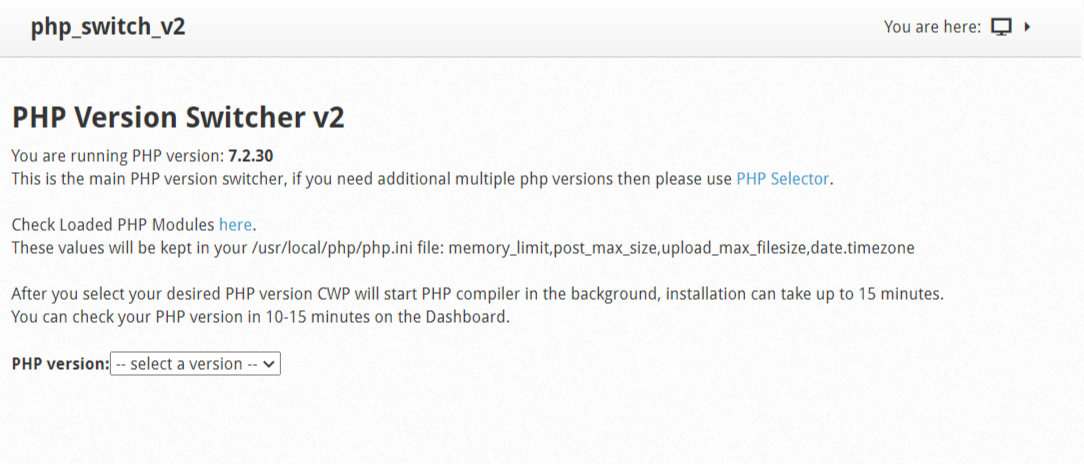The image size is (1084, 464).
Task: Click the 'PHP version:' field label
Action: tap(61, 364)
